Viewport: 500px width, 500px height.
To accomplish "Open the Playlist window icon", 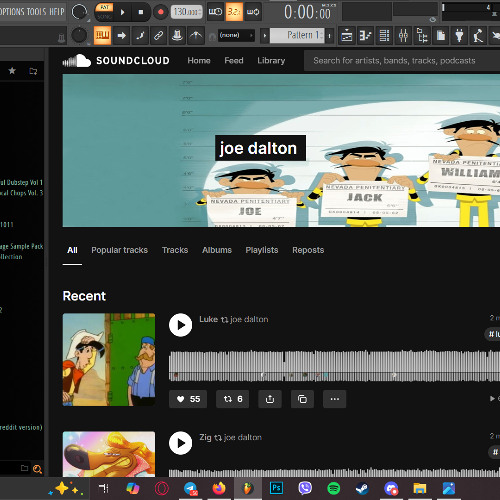I will point(347,35).
